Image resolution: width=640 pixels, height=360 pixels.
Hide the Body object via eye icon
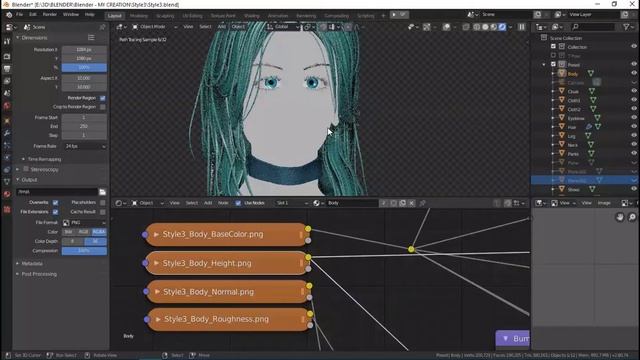tap(634, 73)
